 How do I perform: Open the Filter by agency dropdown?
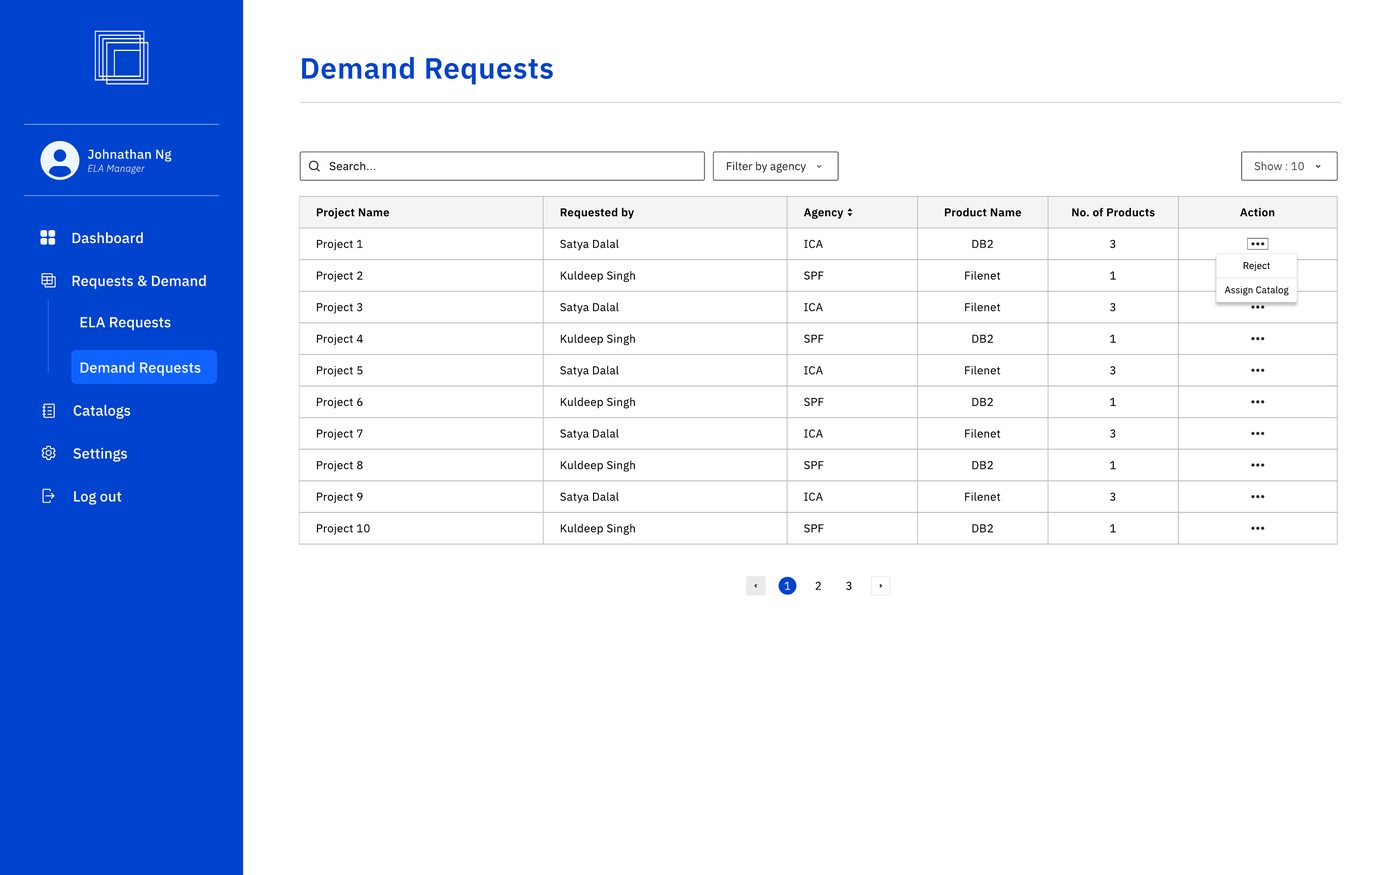pos(775,166)
